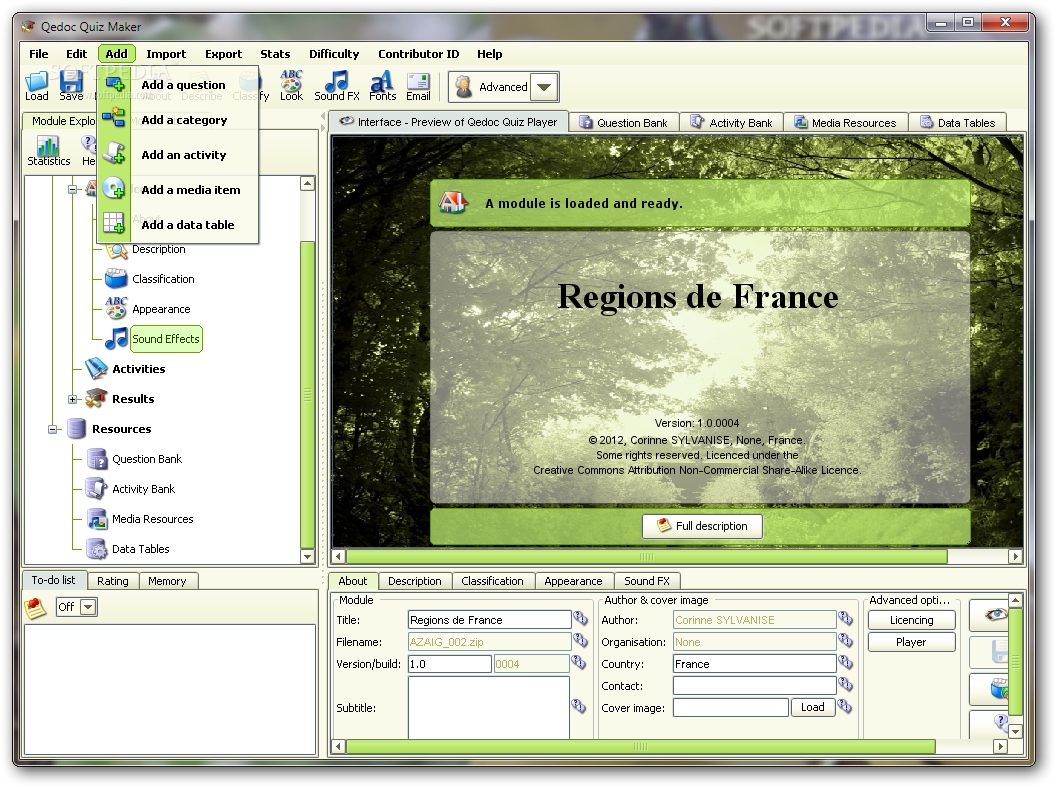Click the Data Tables gear icon
The height and width of the screenshot is (787, 1056).
coord(97,549)
